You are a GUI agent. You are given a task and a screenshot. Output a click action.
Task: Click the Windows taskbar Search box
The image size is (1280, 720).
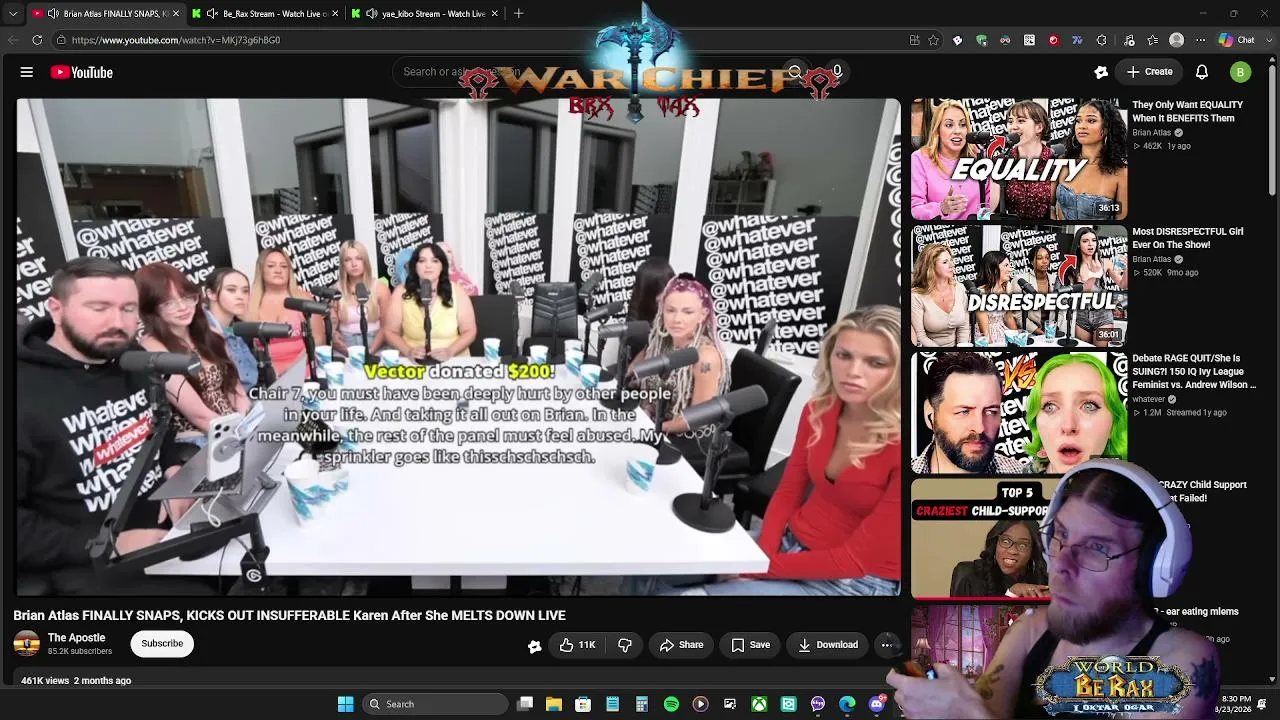click(x=434, y=704)
